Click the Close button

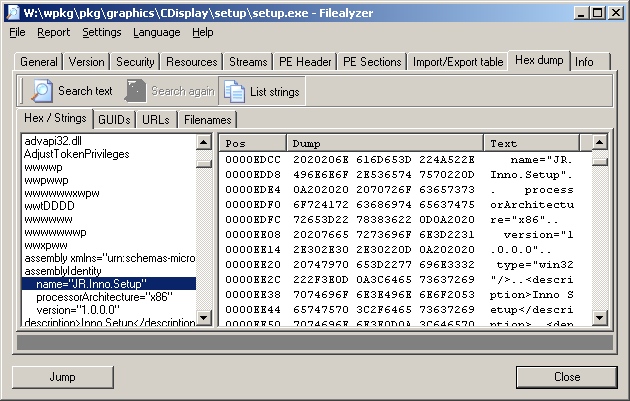coord(567,377)
